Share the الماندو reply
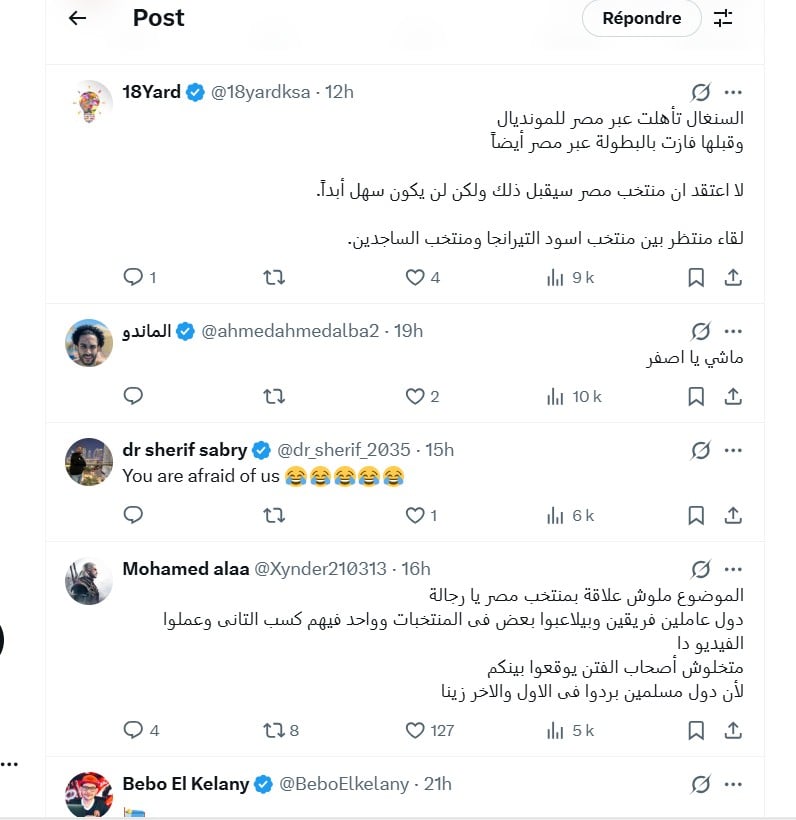 click(x=733, y=397)
